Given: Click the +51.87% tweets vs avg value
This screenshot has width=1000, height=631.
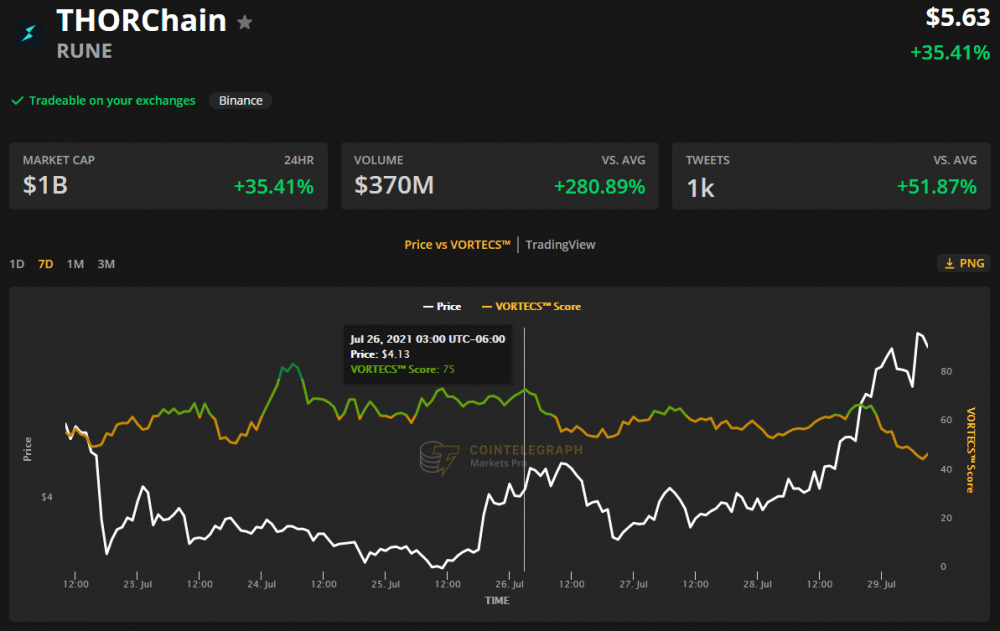Looking at the screenshot, I should point(936,186).
